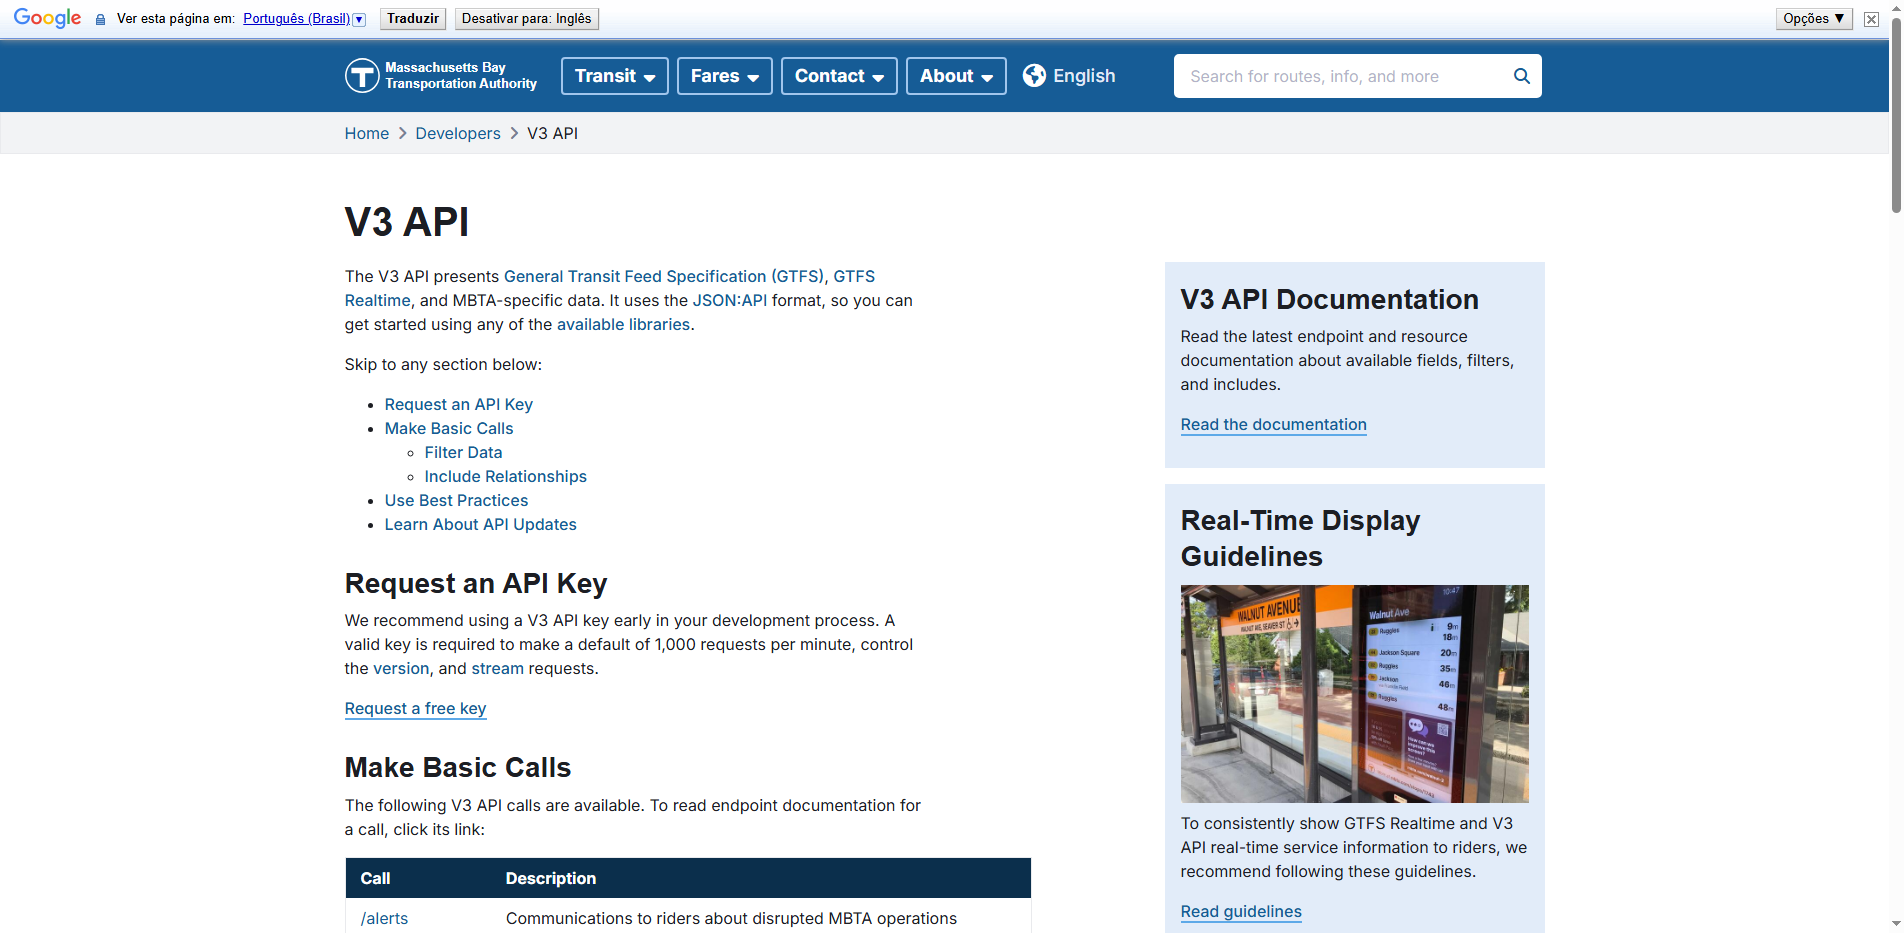
Task: Click the Real-Time Display Guidelines heading
Action: (x=1301, y=538)
